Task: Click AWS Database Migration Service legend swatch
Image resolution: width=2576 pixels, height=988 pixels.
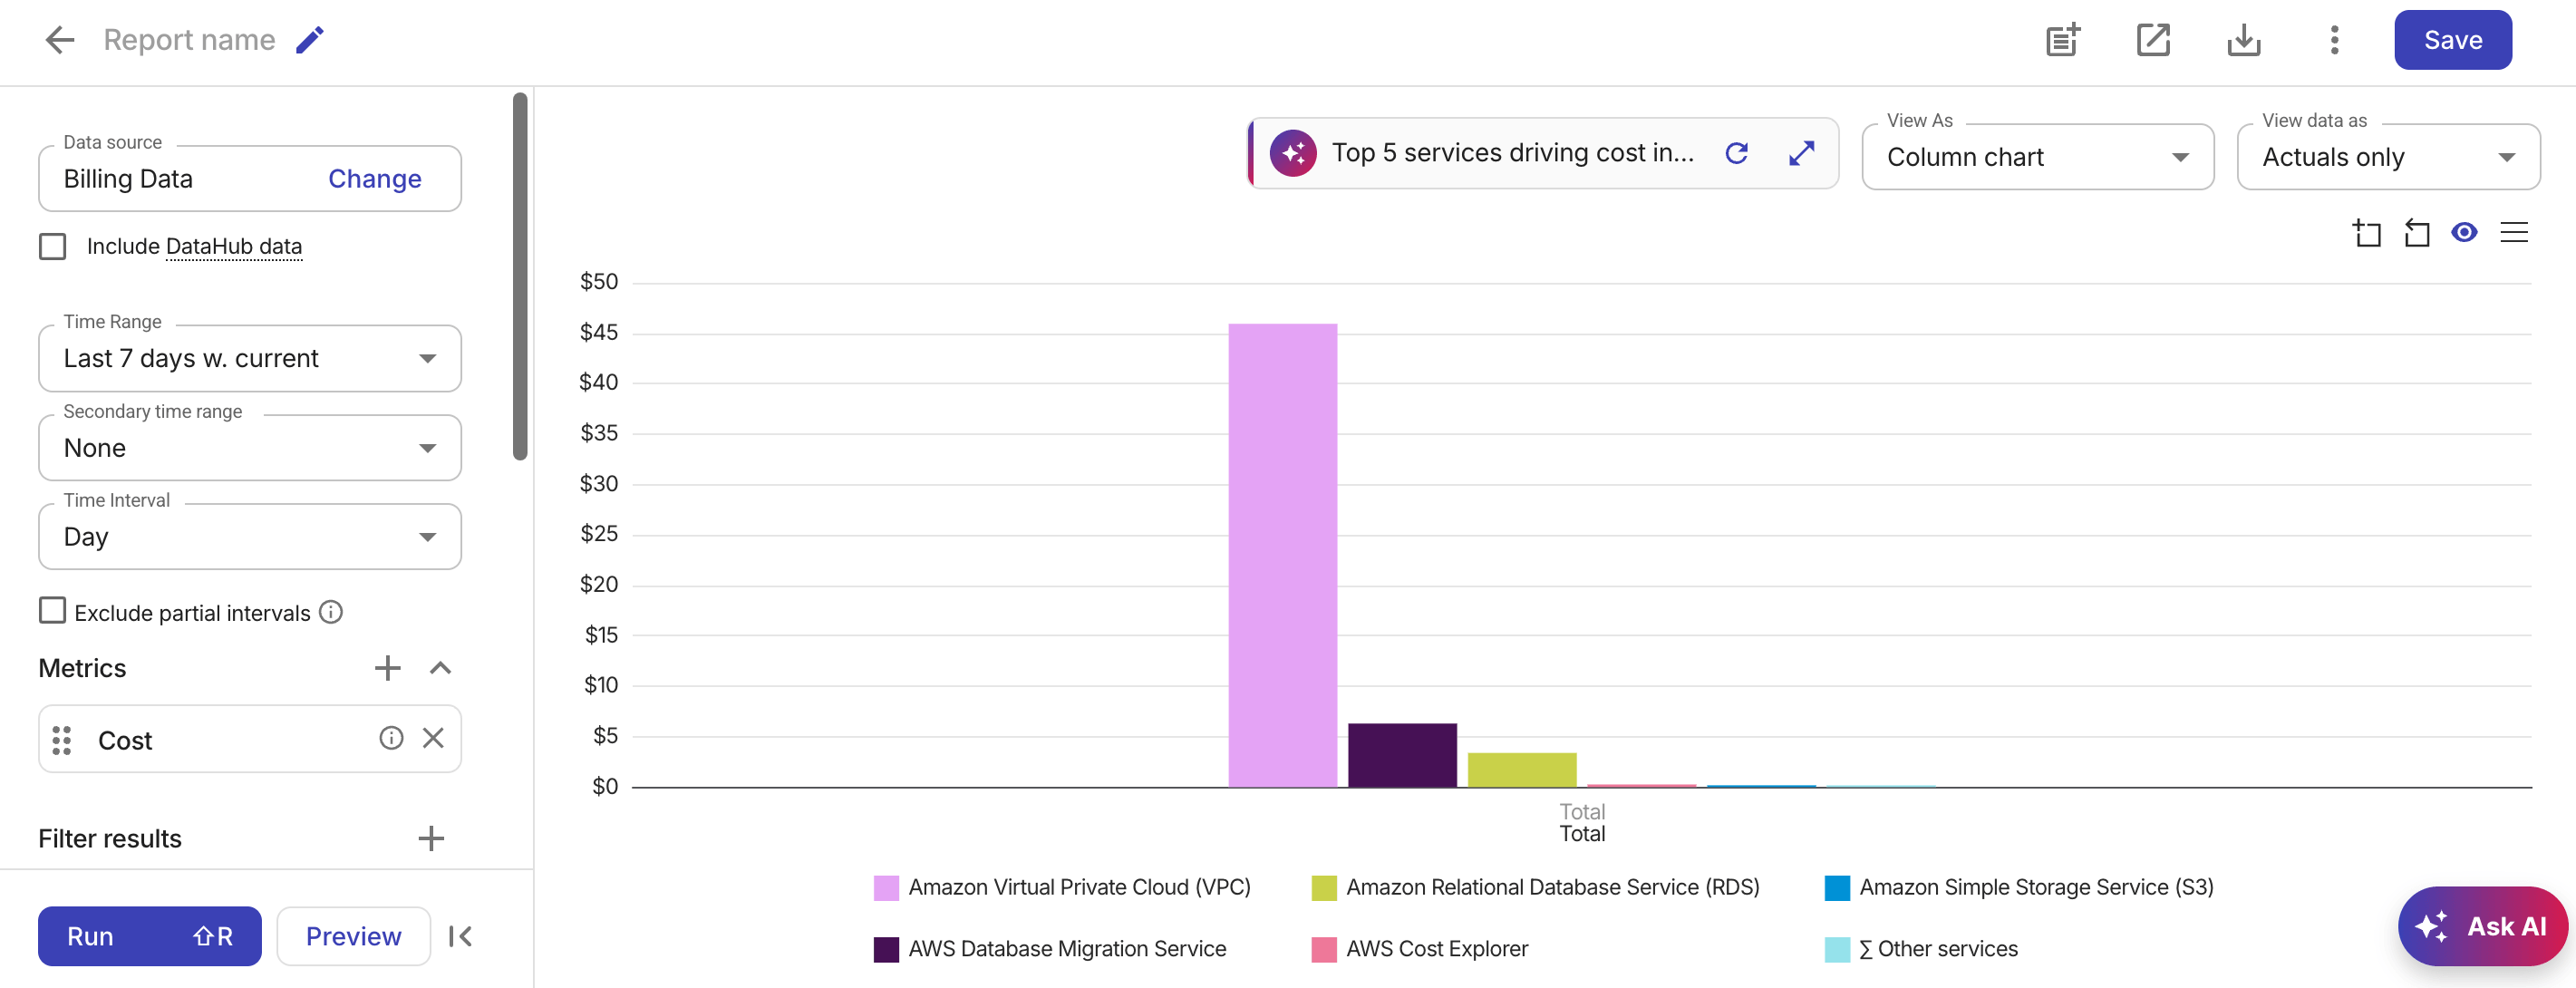Action: 886,949
